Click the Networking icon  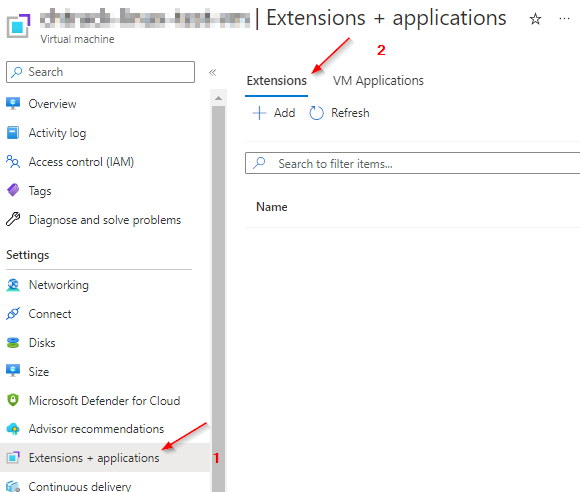[13, 285]
